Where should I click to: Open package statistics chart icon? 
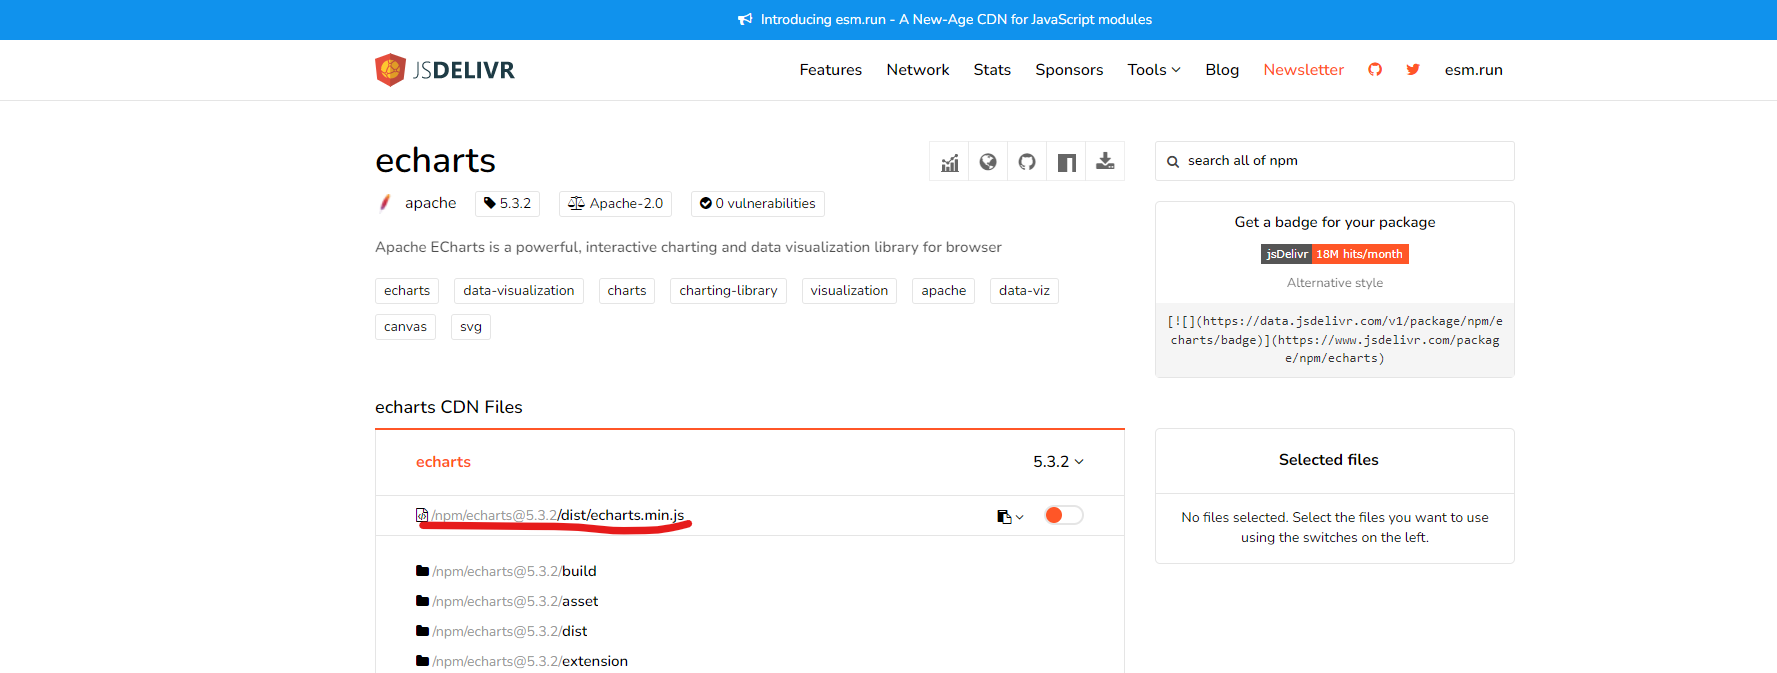[x=949, y=162]
